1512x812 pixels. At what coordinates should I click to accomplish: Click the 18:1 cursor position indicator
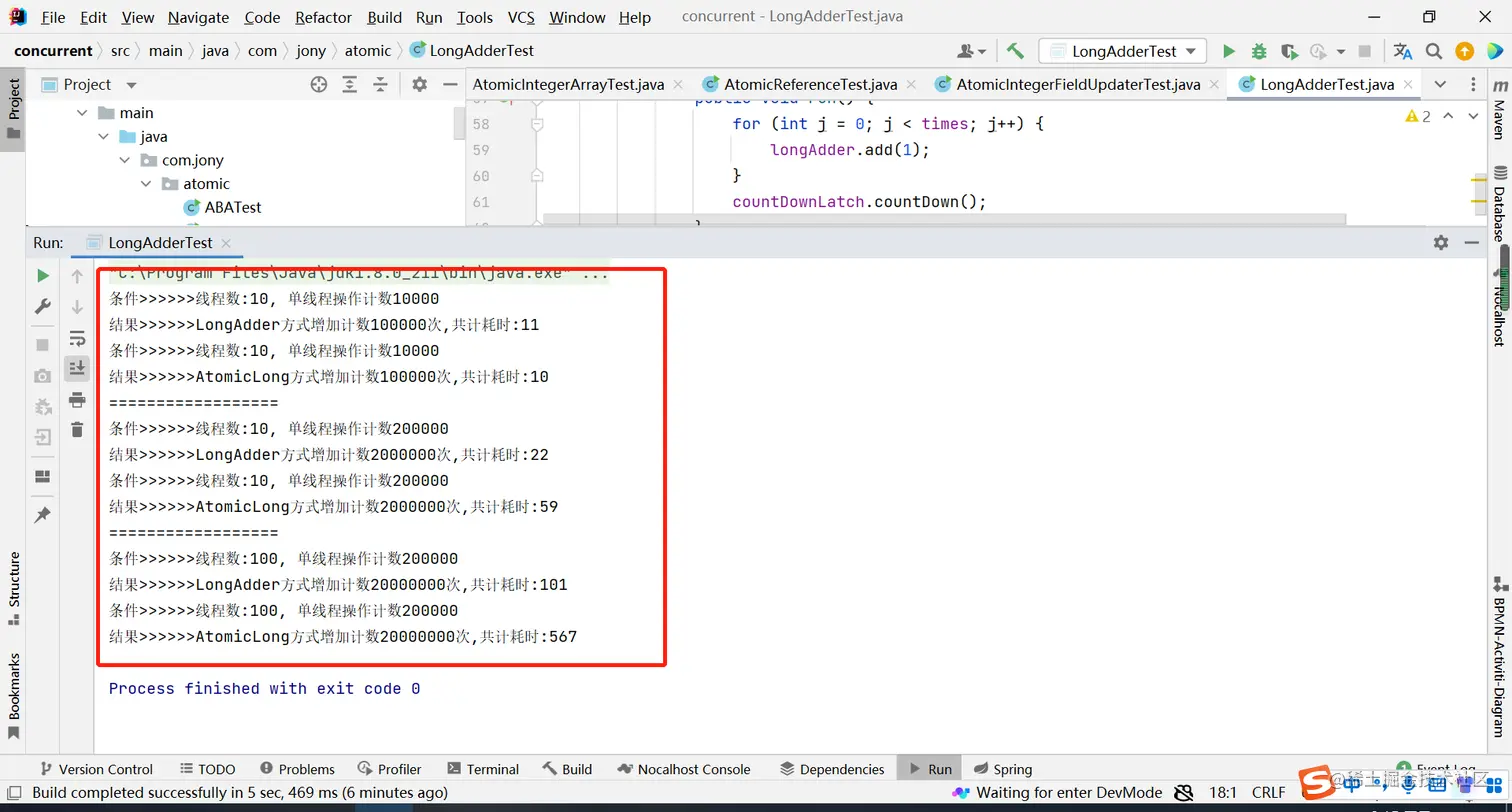pos(1223,793)
